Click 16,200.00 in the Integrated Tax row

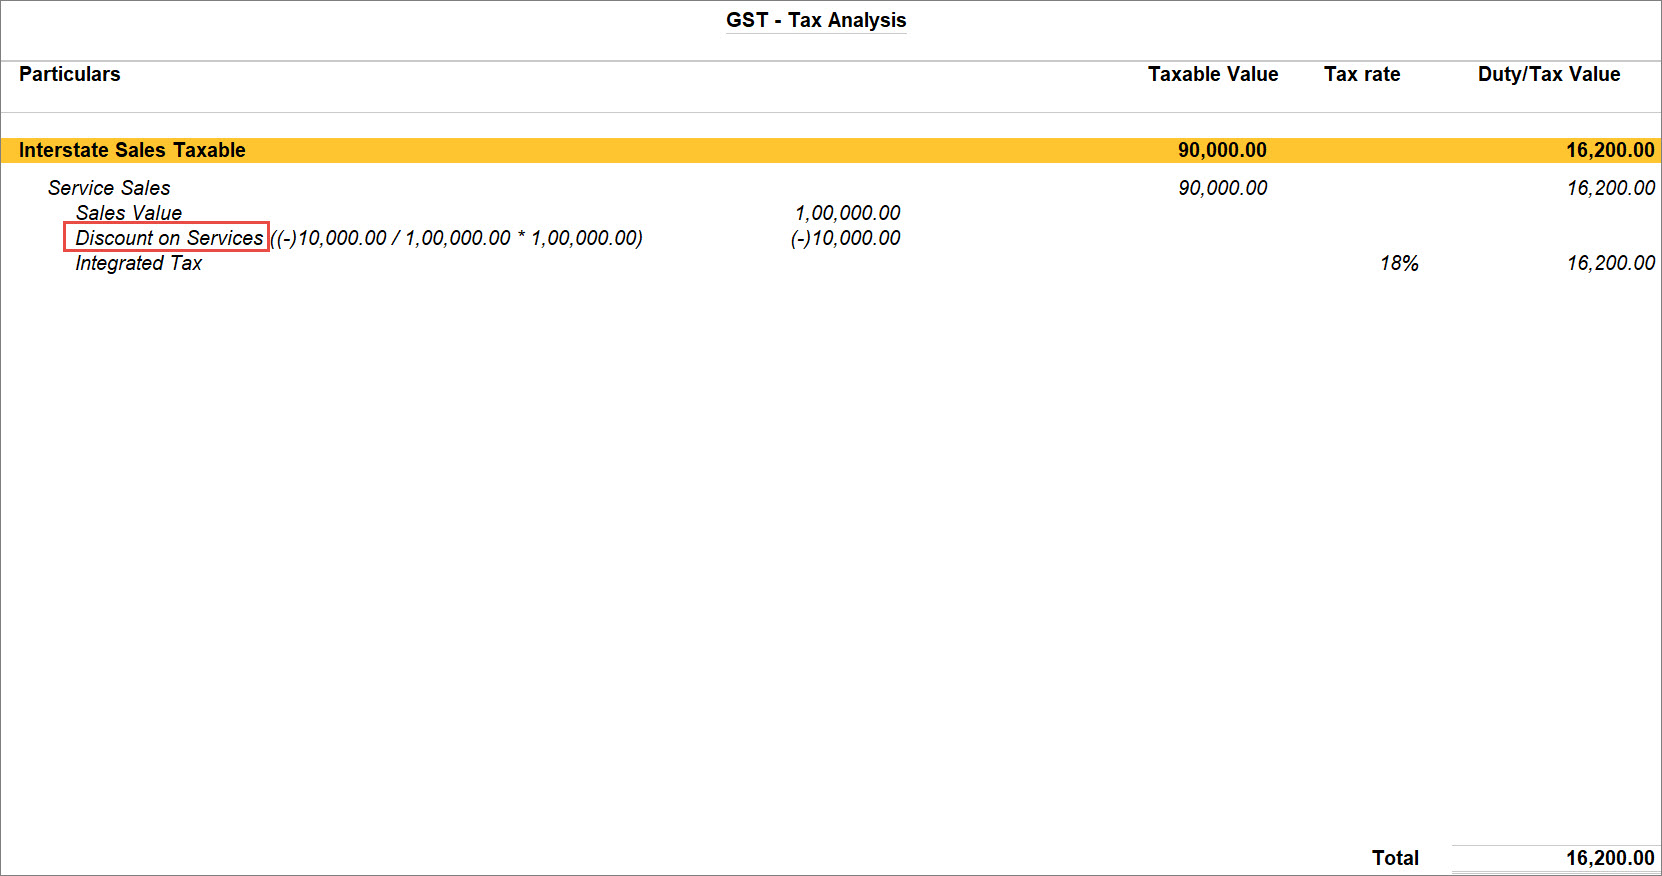pyautogui.click(x=1611, y=263)
